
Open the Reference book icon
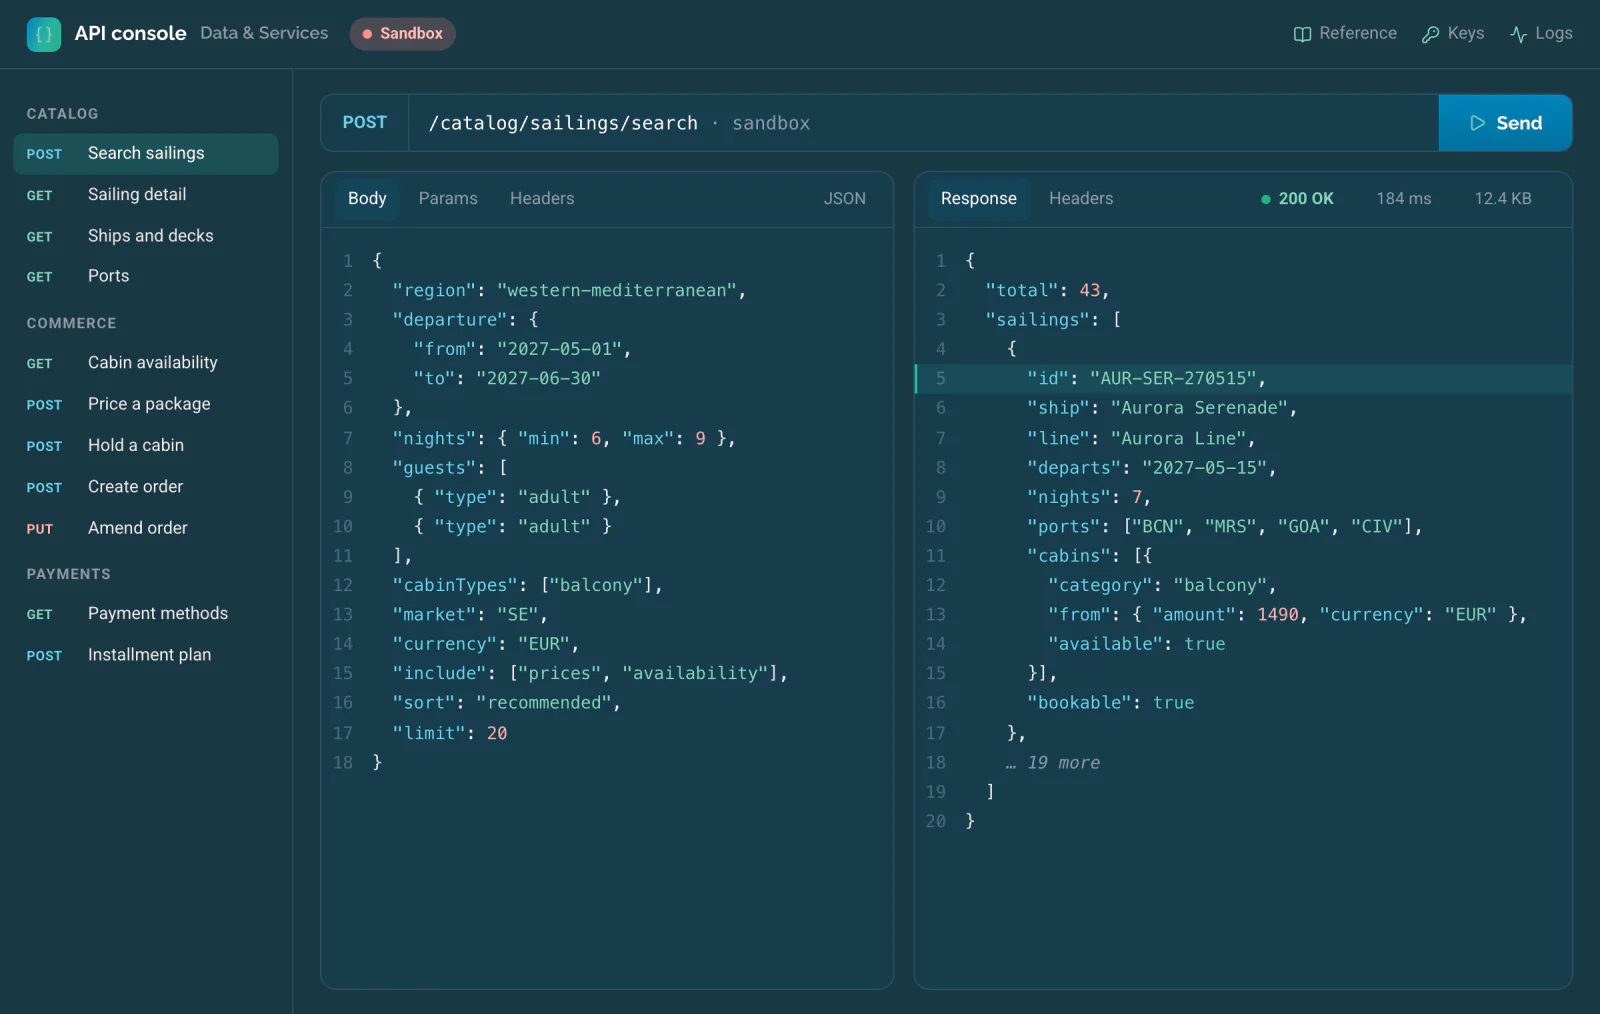point(1302,34)
